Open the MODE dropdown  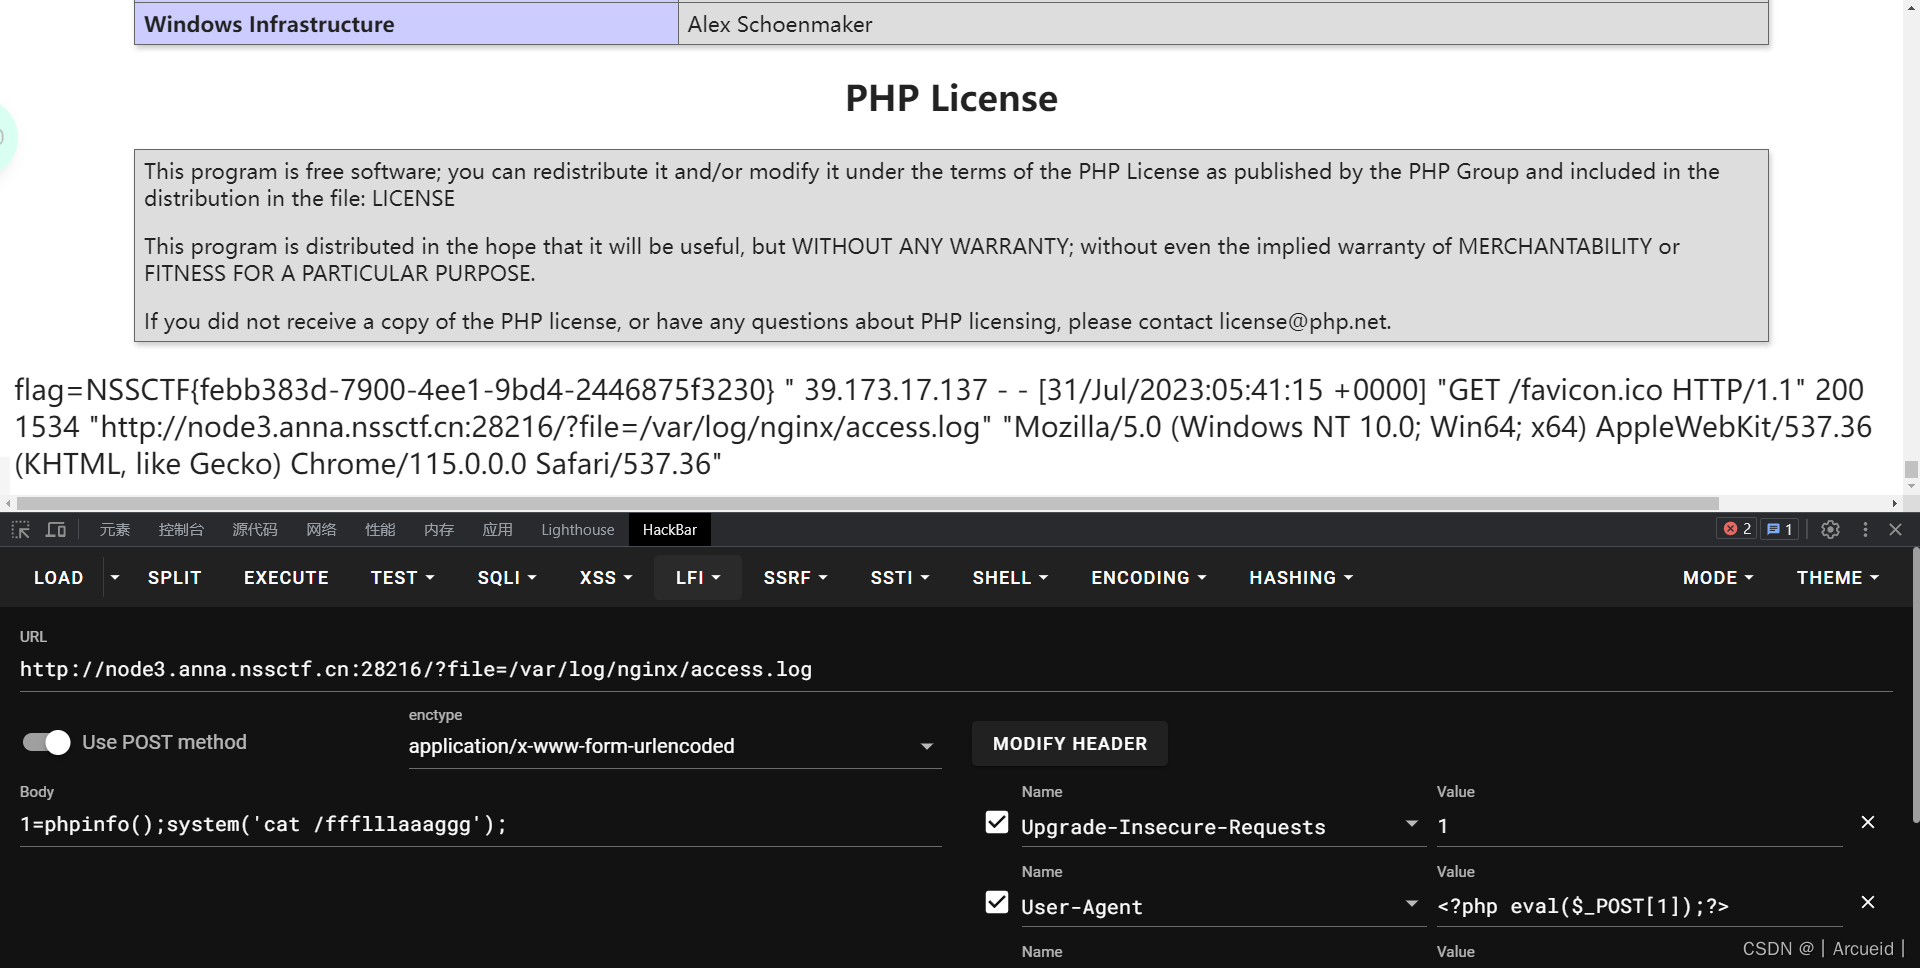(x=1718, y=578)
